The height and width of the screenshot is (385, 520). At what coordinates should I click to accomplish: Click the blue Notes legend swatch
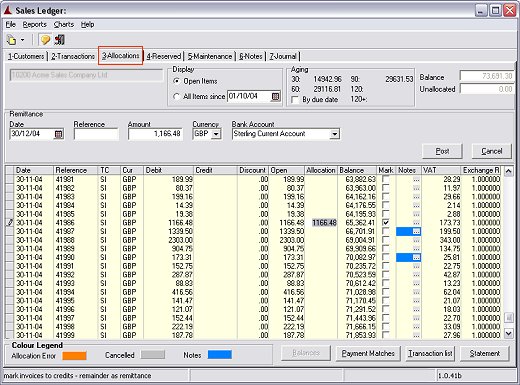click(x=220, y=355)
